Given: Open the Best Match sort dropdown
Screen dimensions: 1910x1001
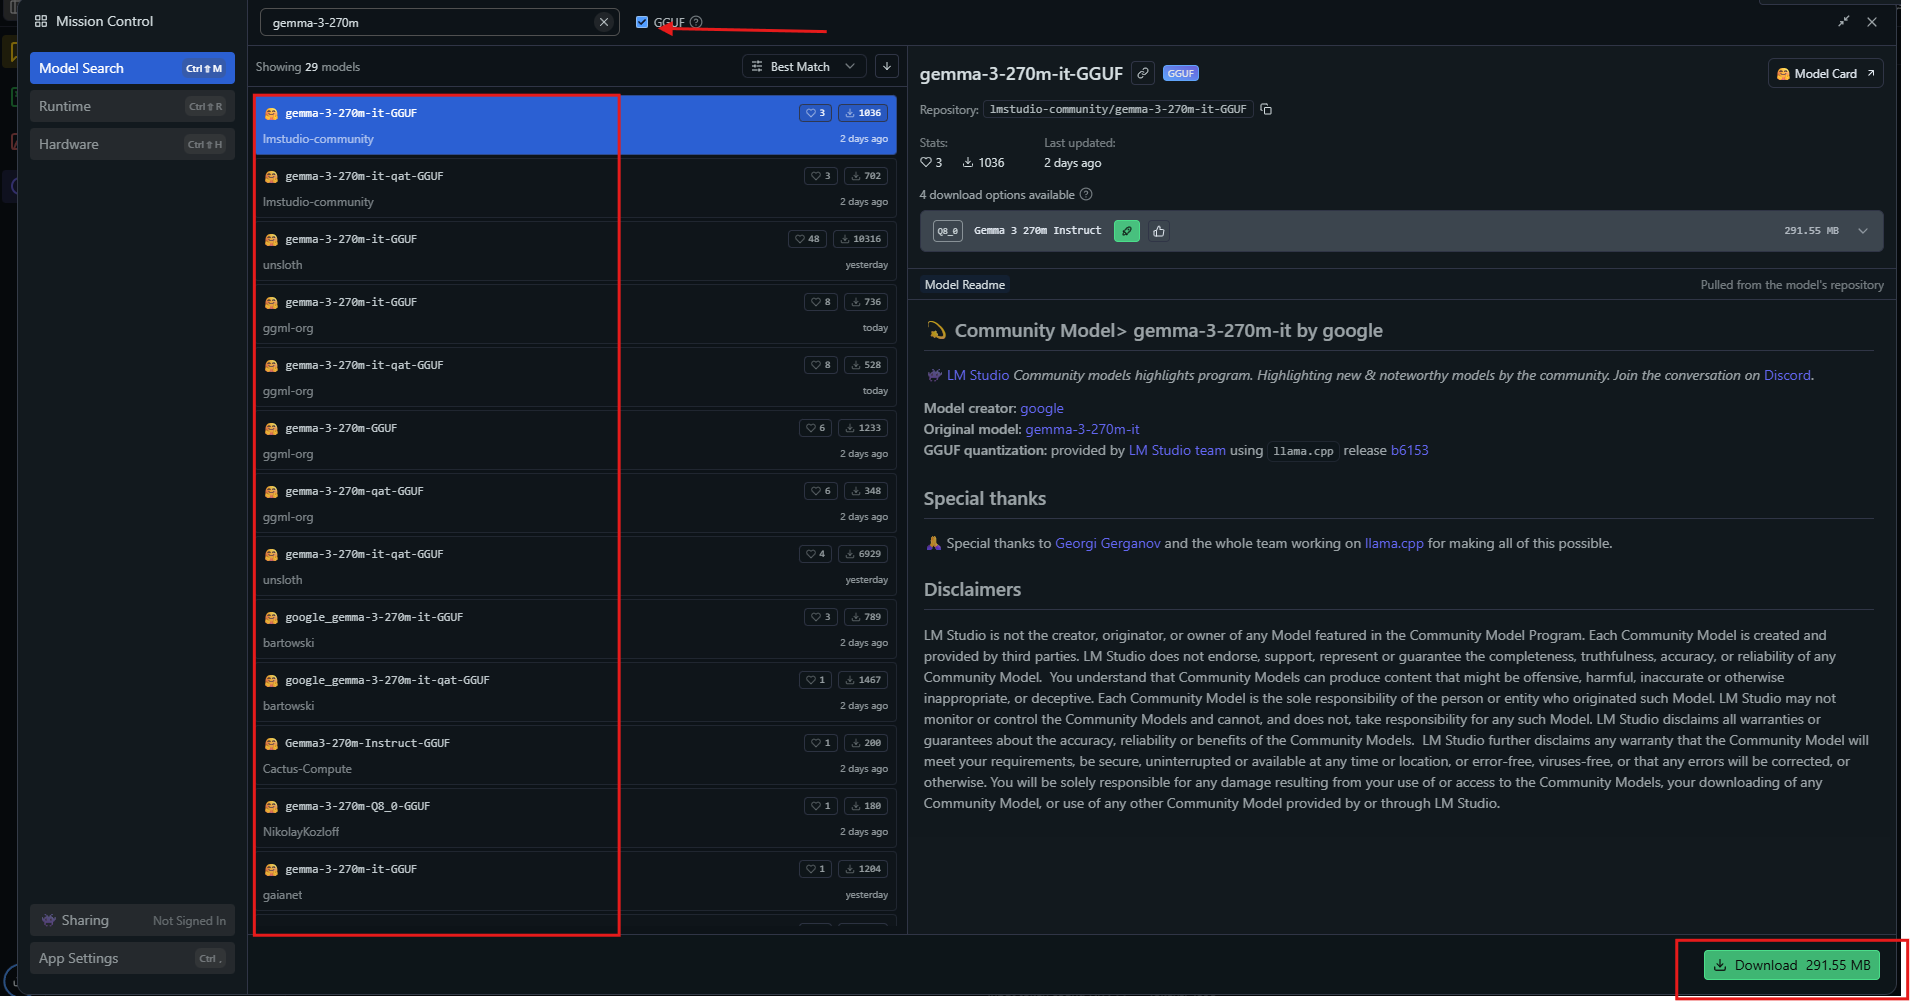Looking at the screenshot, I should click(804, 66).
